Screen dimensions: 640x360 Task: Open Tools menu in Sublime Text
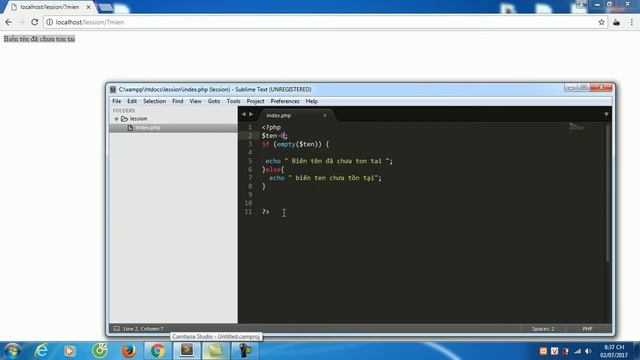point(233,101)
